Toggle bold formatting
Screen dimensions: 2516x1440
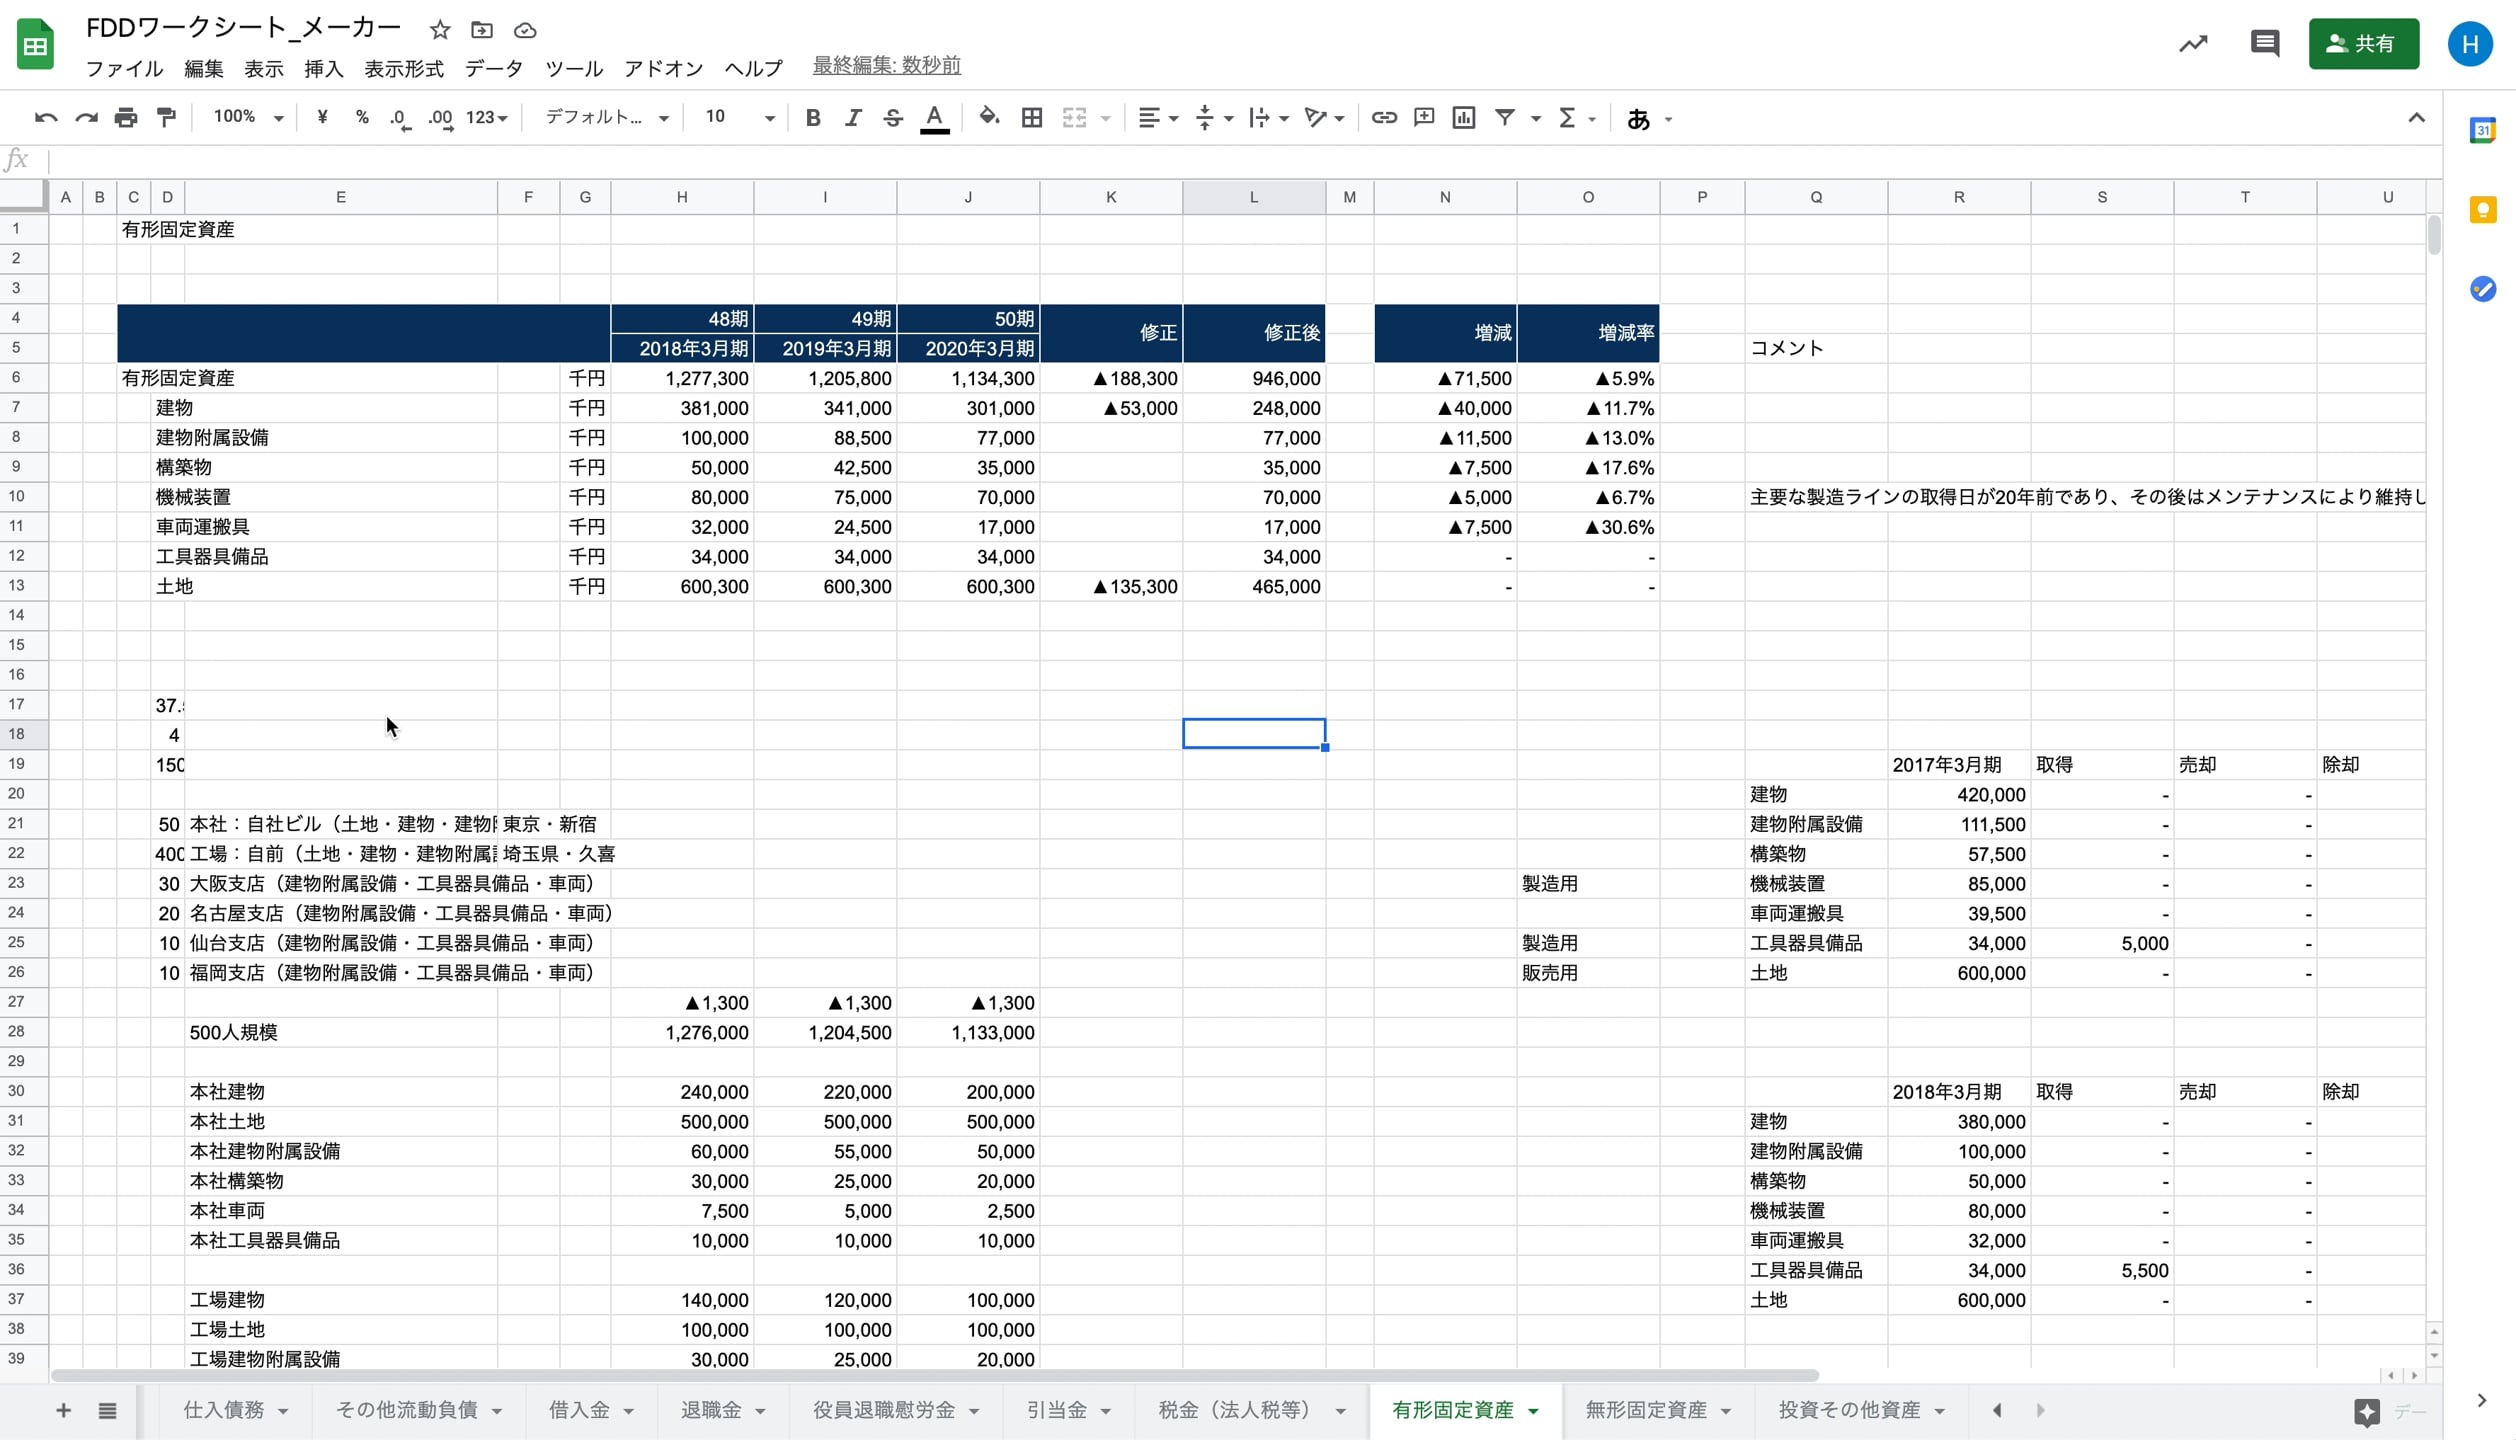point(812,118)
